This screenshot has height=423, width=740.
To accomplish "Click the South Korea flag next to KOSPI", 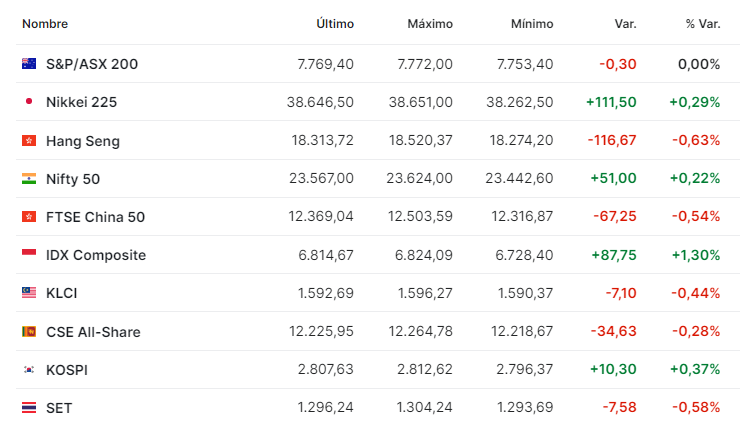I will pos(29,370).
